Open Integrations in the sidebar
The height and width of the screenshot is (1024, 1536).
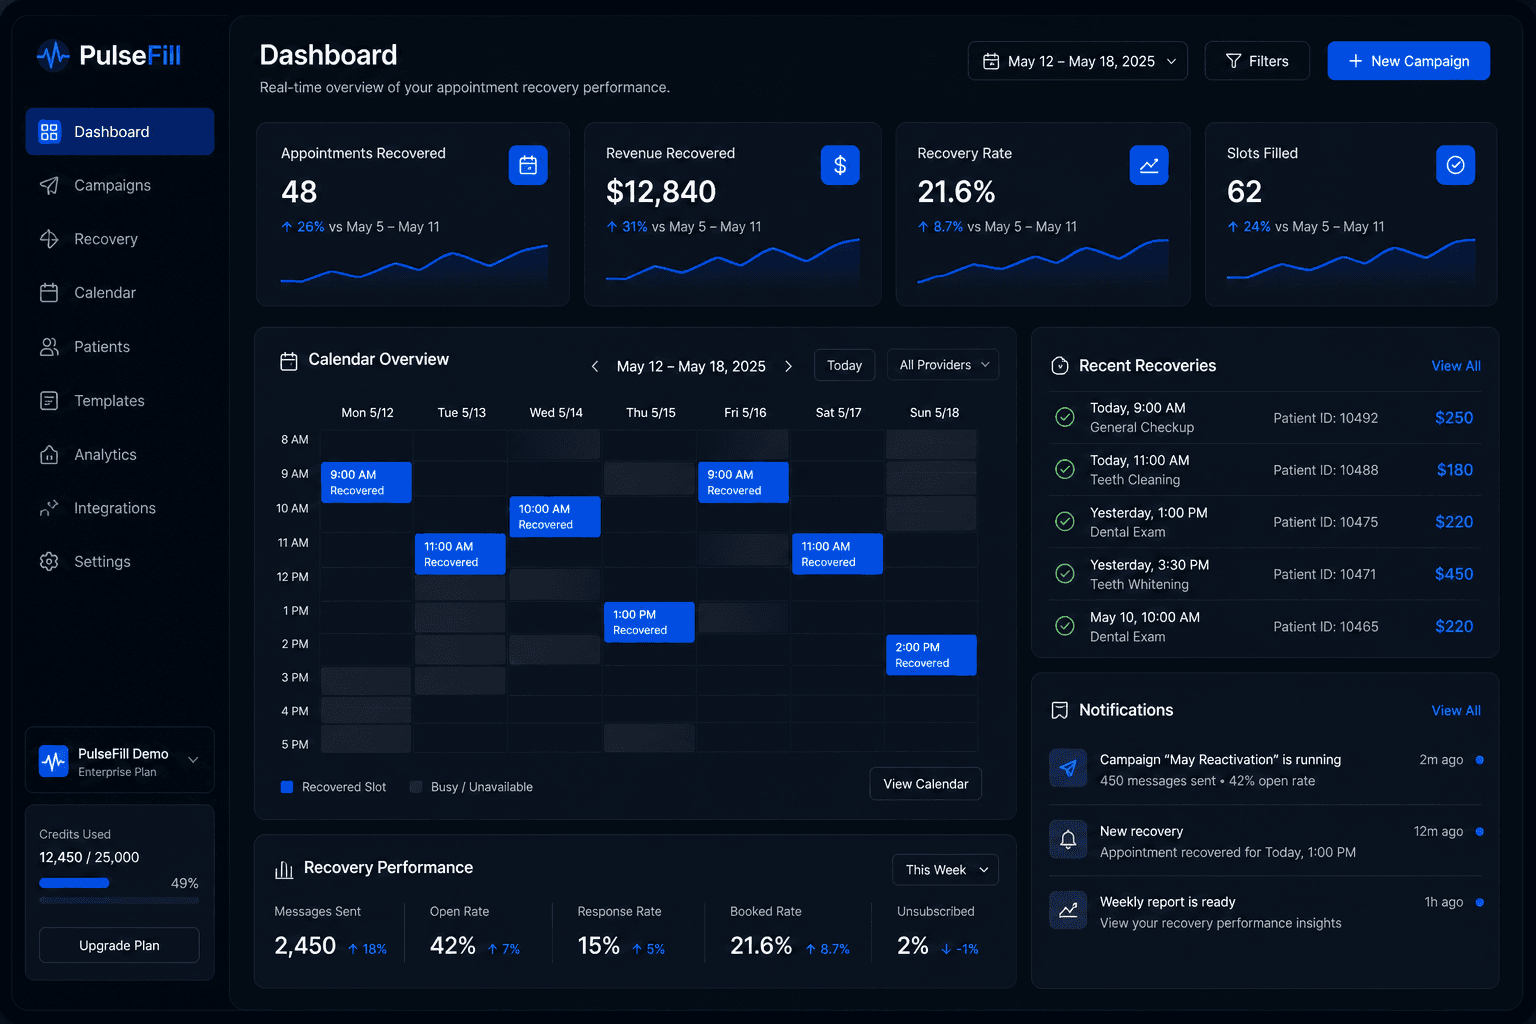coord(120,508)
